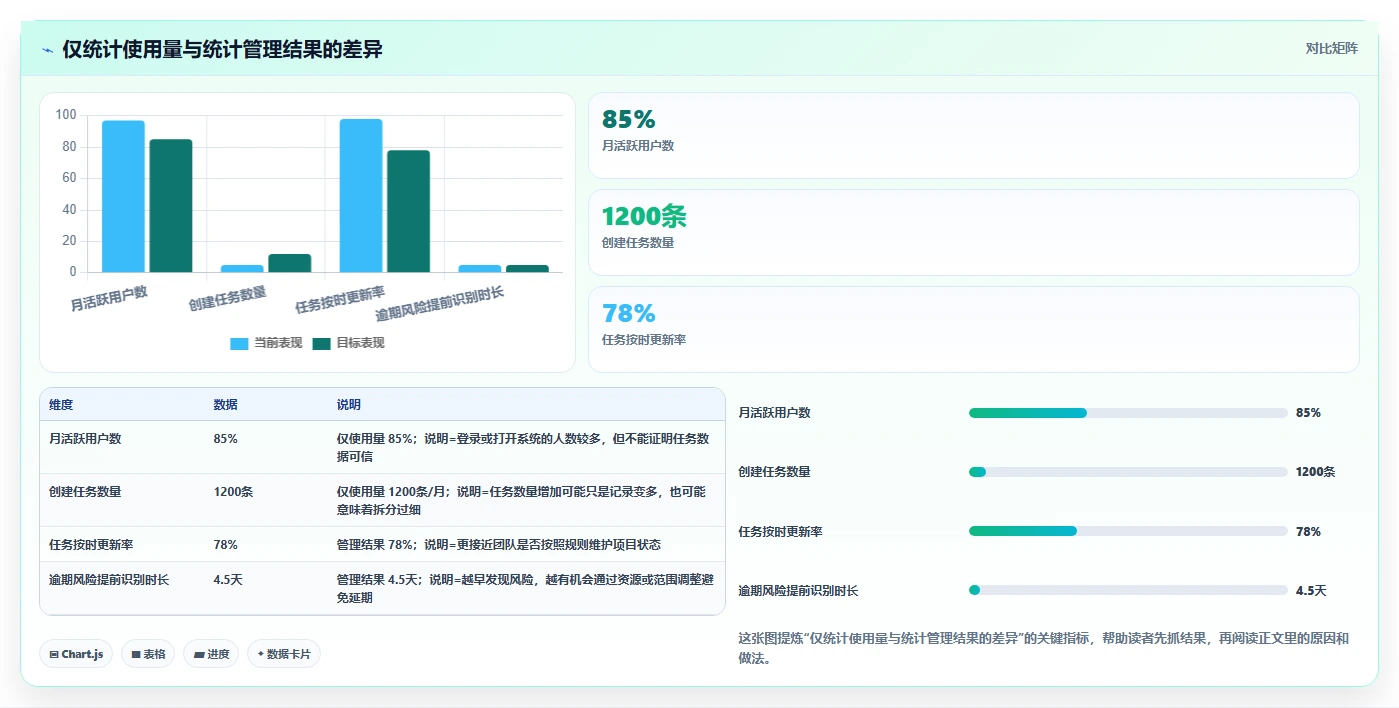Click the dark green 任务按时更新率 target bar

click(x=408, y=211)
